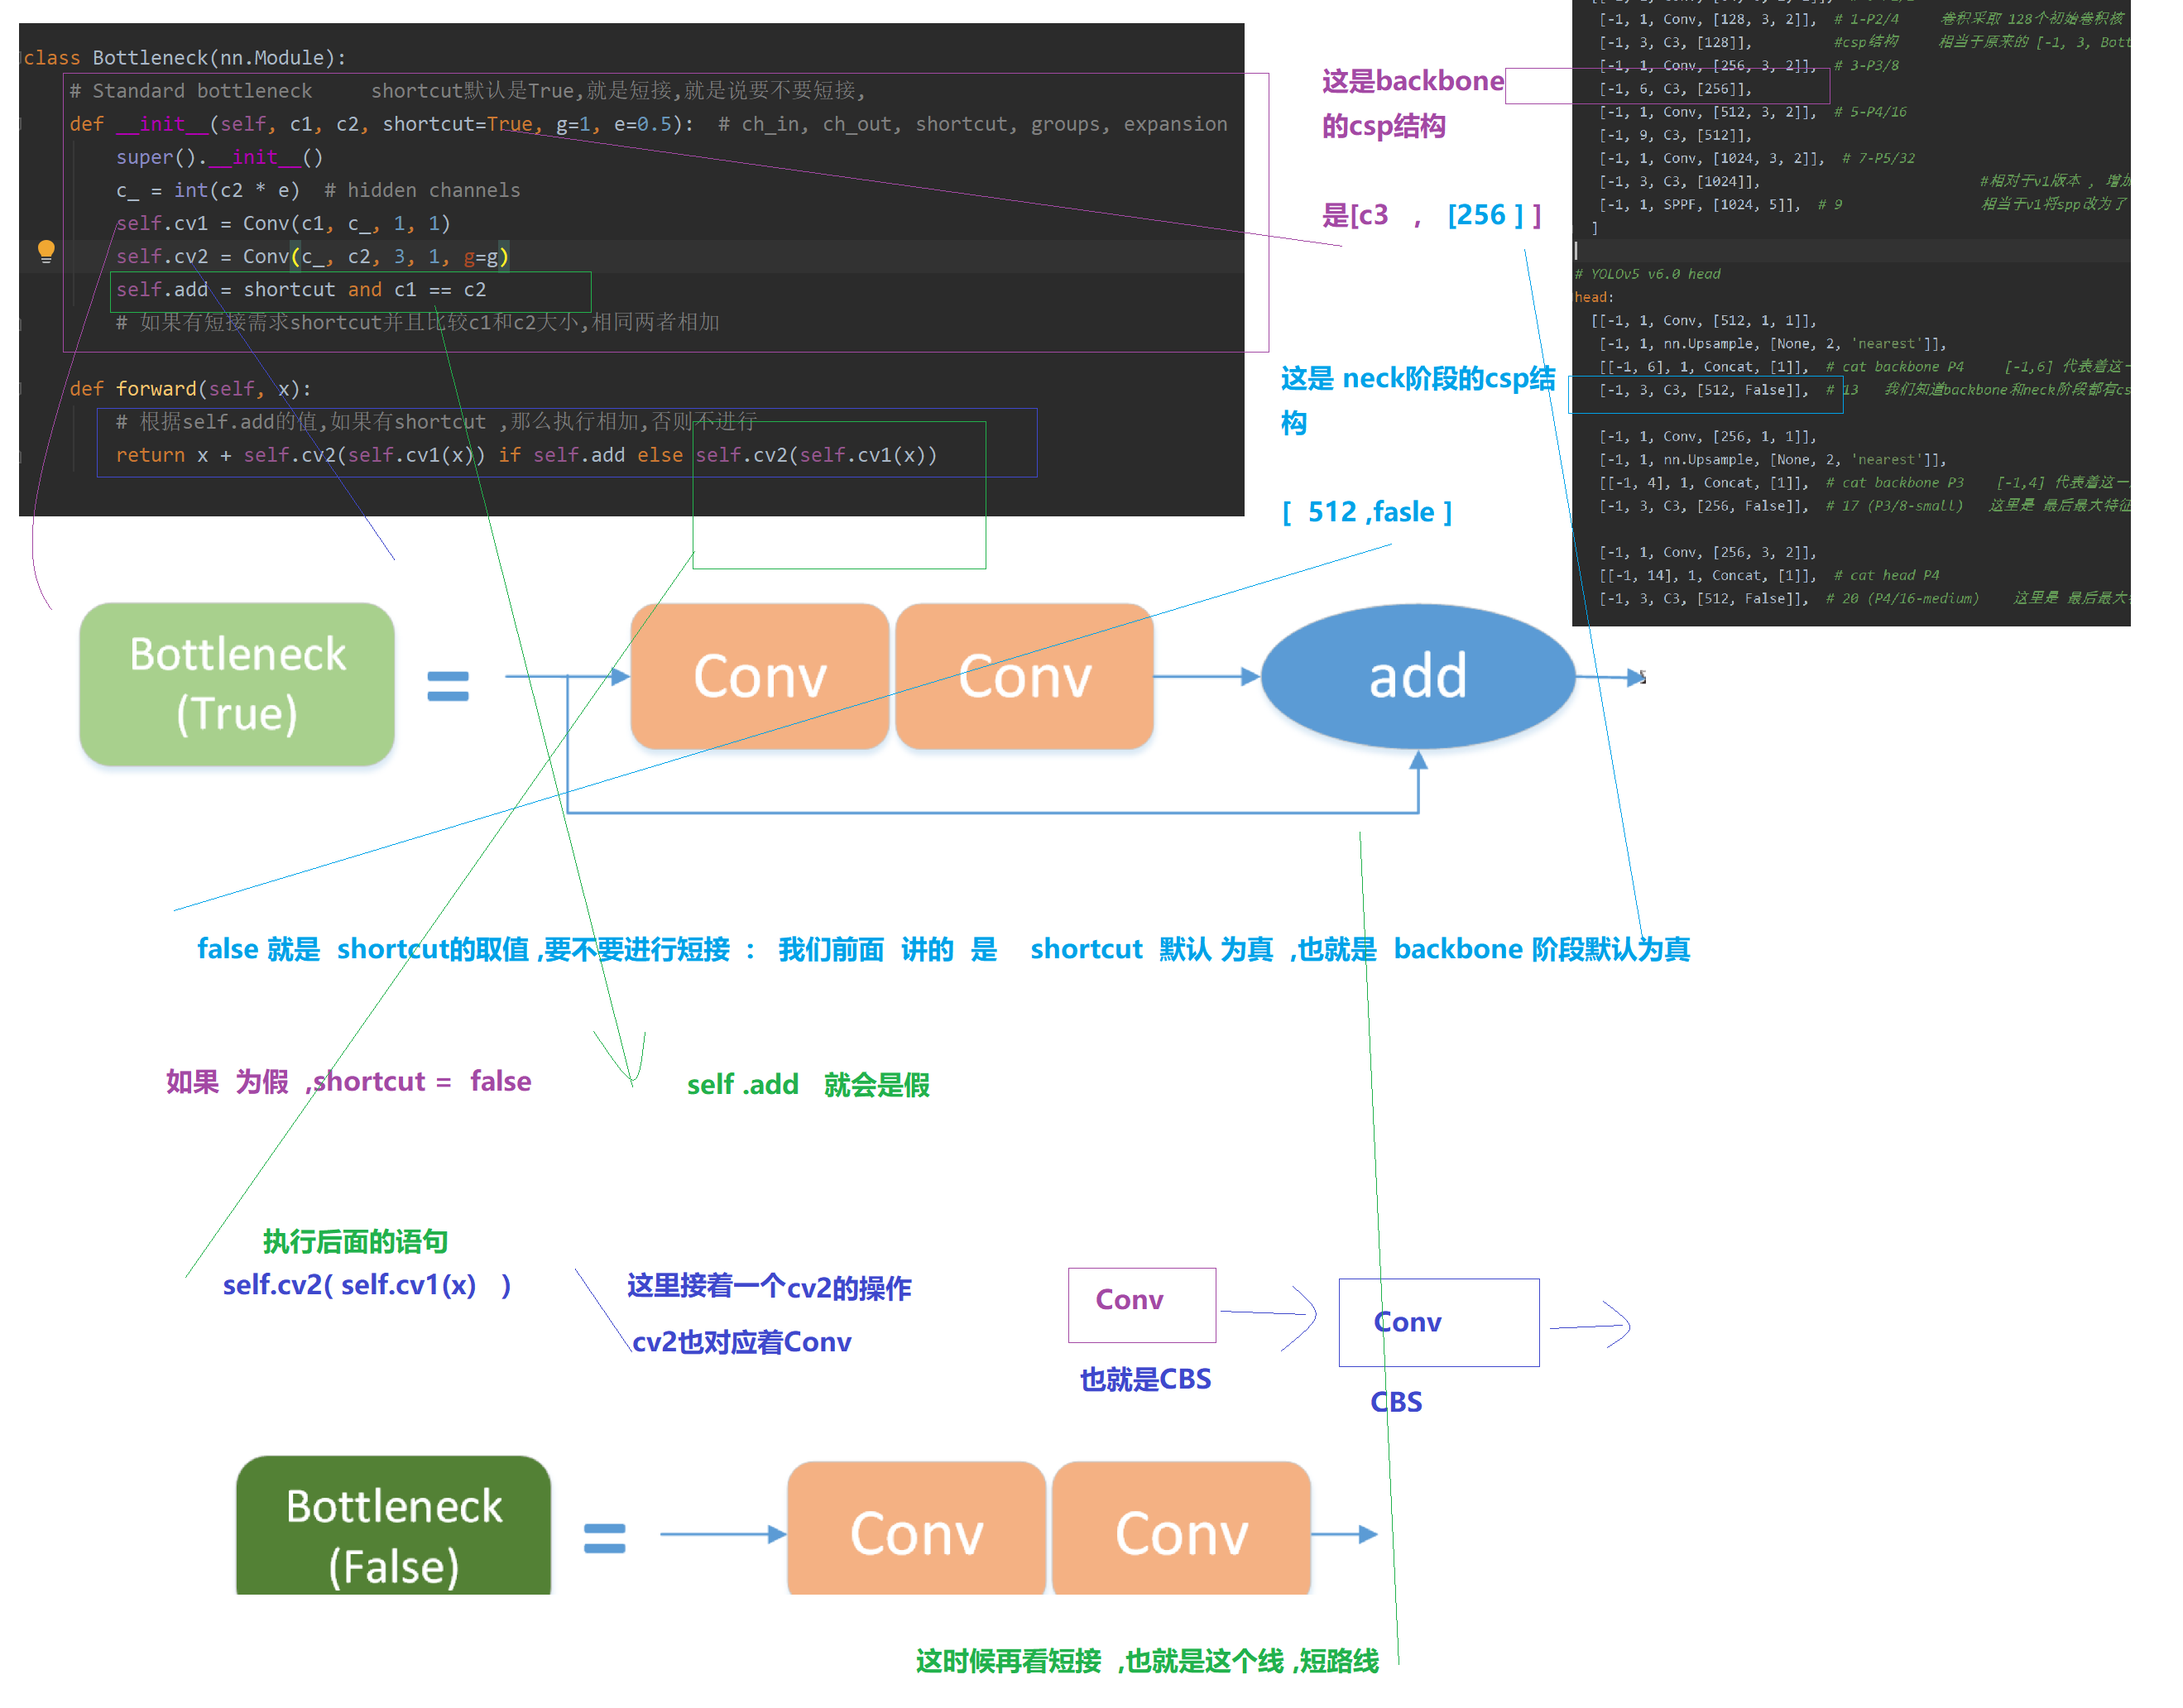Click yaml line '[-1, 6, C3, [256]]'

point(1675,88)
